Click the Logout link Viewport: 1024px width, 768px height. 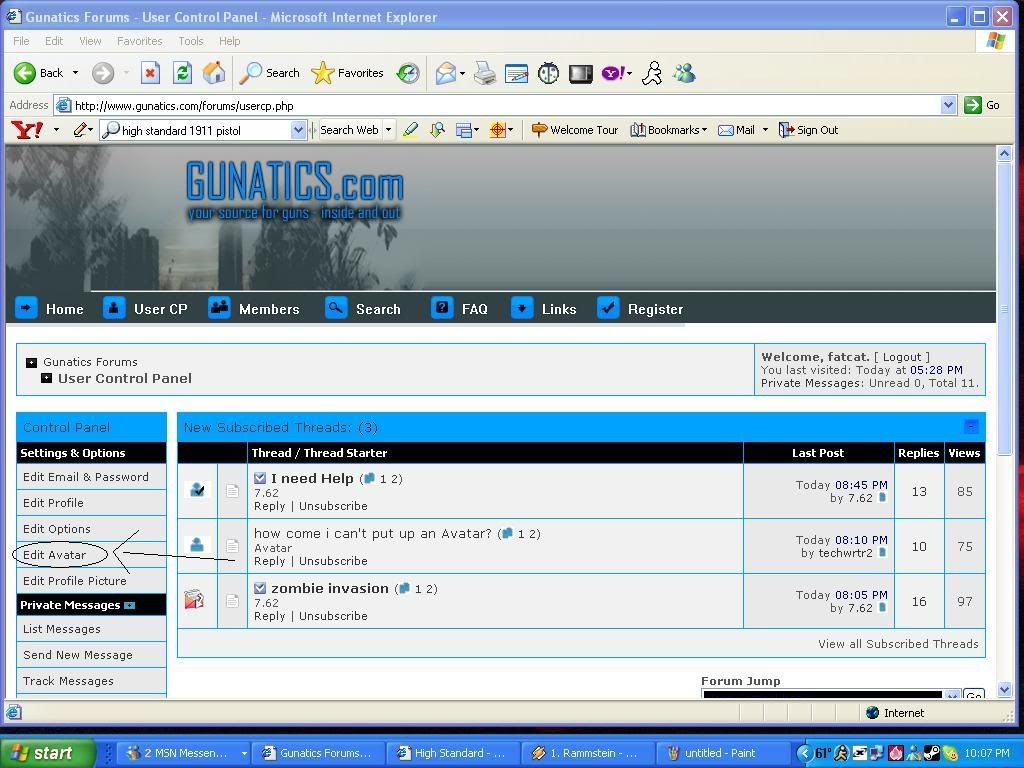901,357
